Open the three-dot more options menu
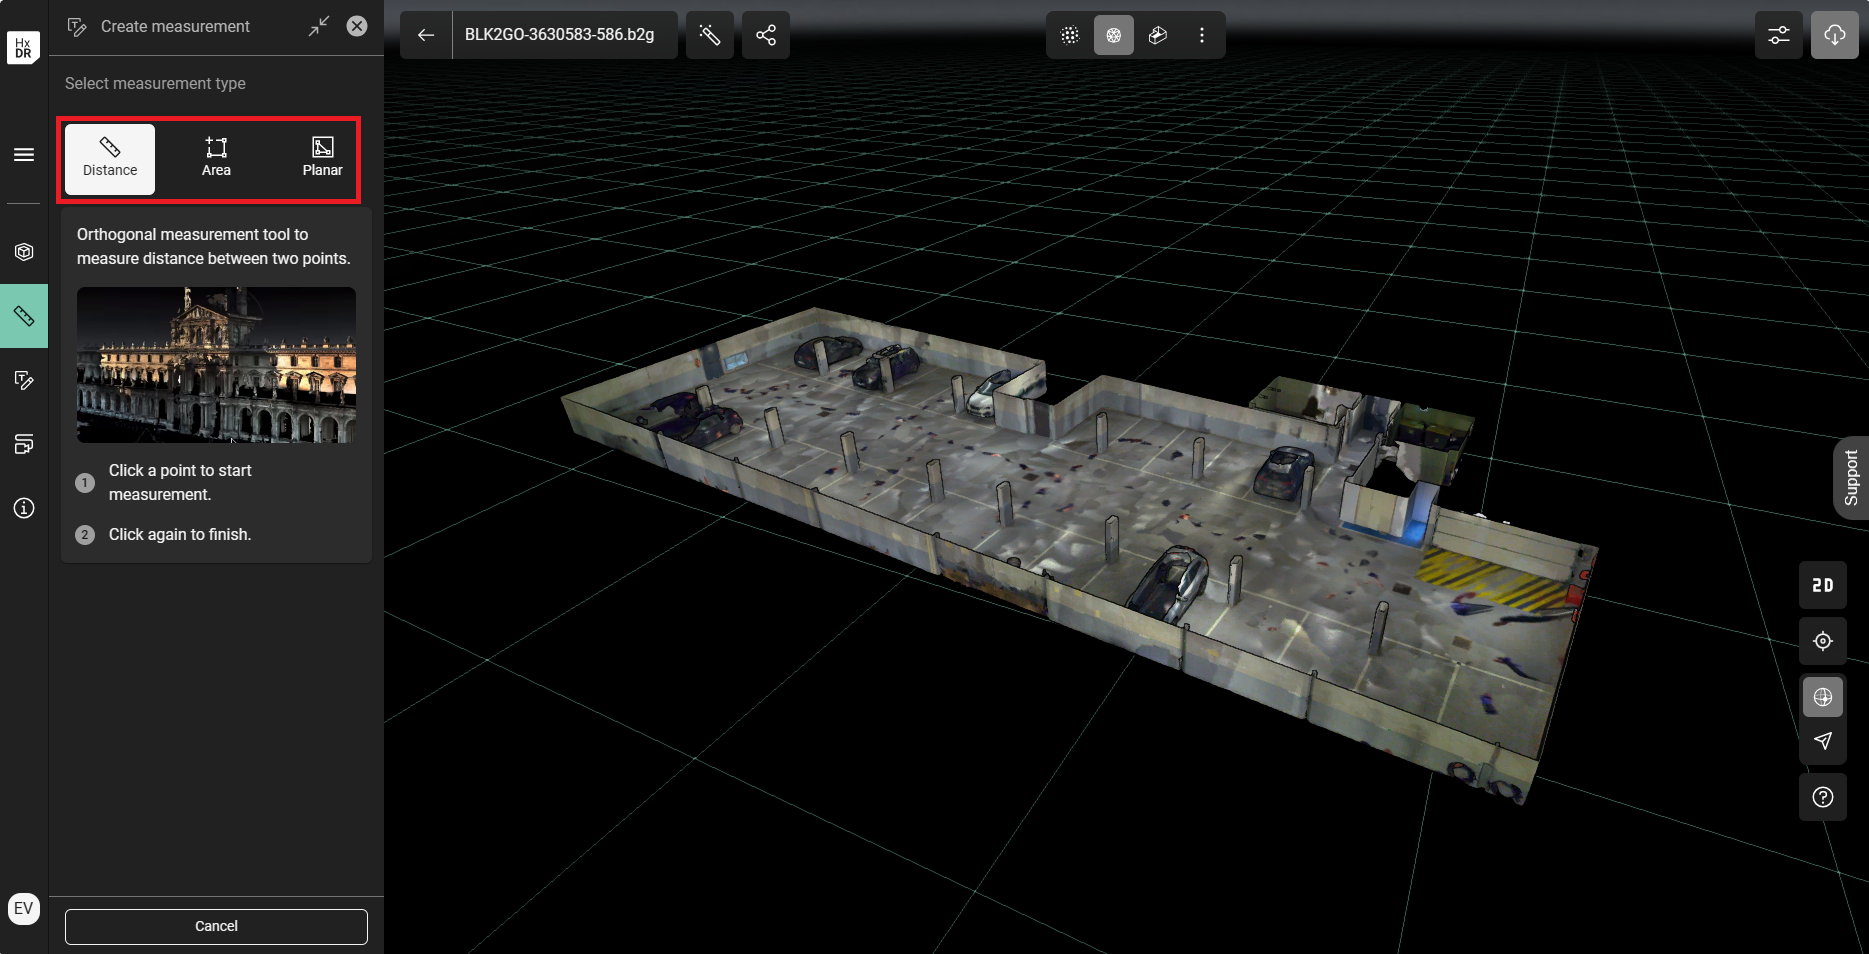 (1202, 35)
